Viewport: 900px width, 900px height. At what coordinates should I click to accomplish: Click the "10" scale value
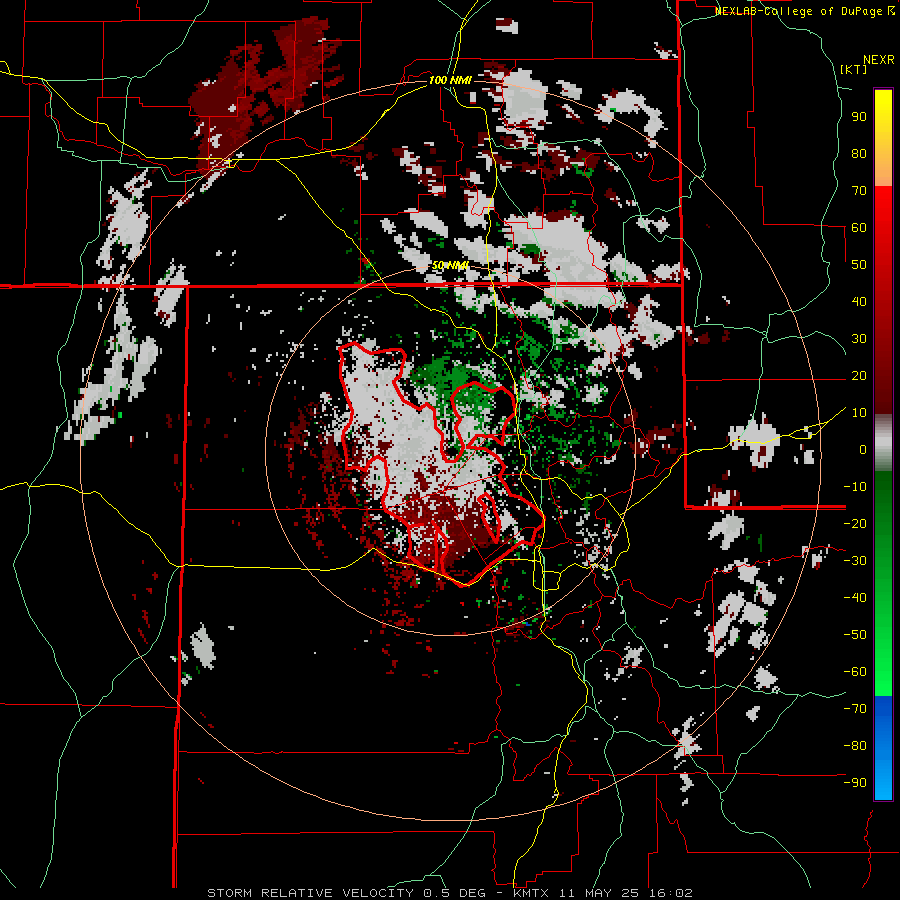point(859,413)
